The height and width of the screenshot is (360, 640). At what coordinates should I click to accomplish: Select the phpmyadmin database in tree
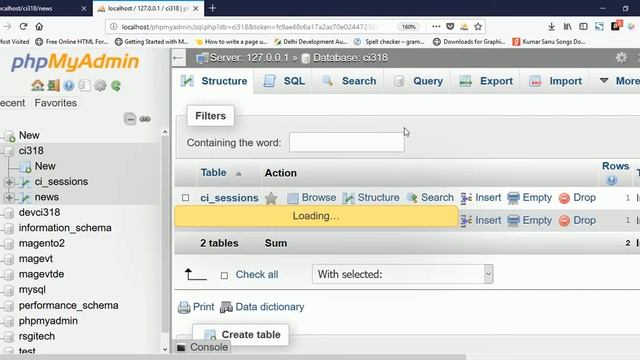(x=48, y=321)
